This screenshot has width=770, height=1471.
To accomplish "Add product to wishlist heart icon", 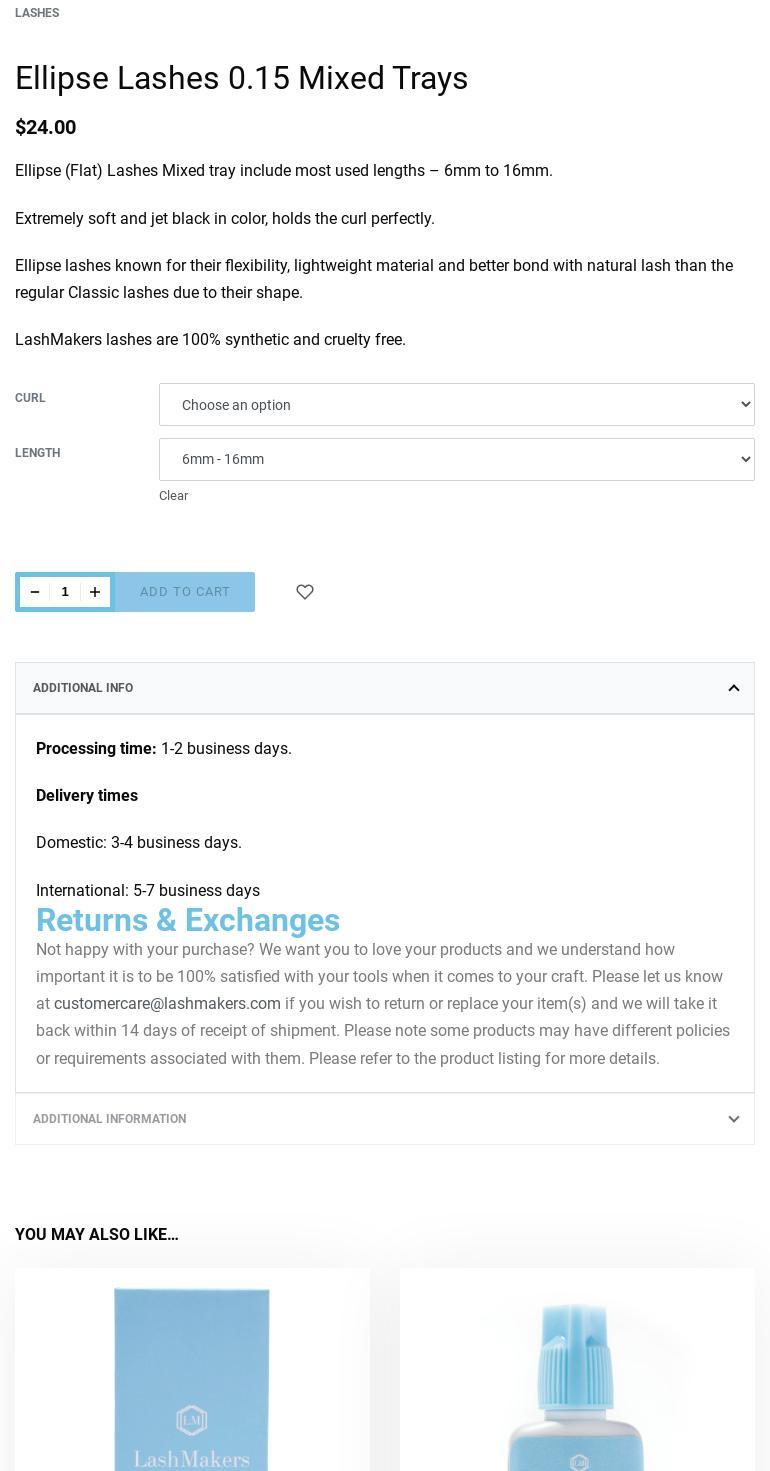I will (x=305, y=592).
